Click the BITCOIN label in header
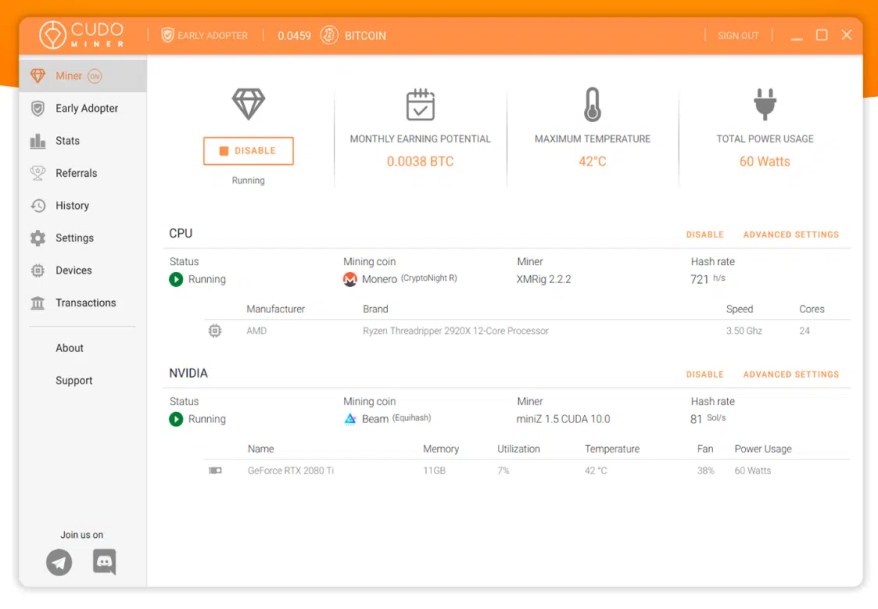The width and height of the screenshot is (878, 609). (x=365, y=36)
